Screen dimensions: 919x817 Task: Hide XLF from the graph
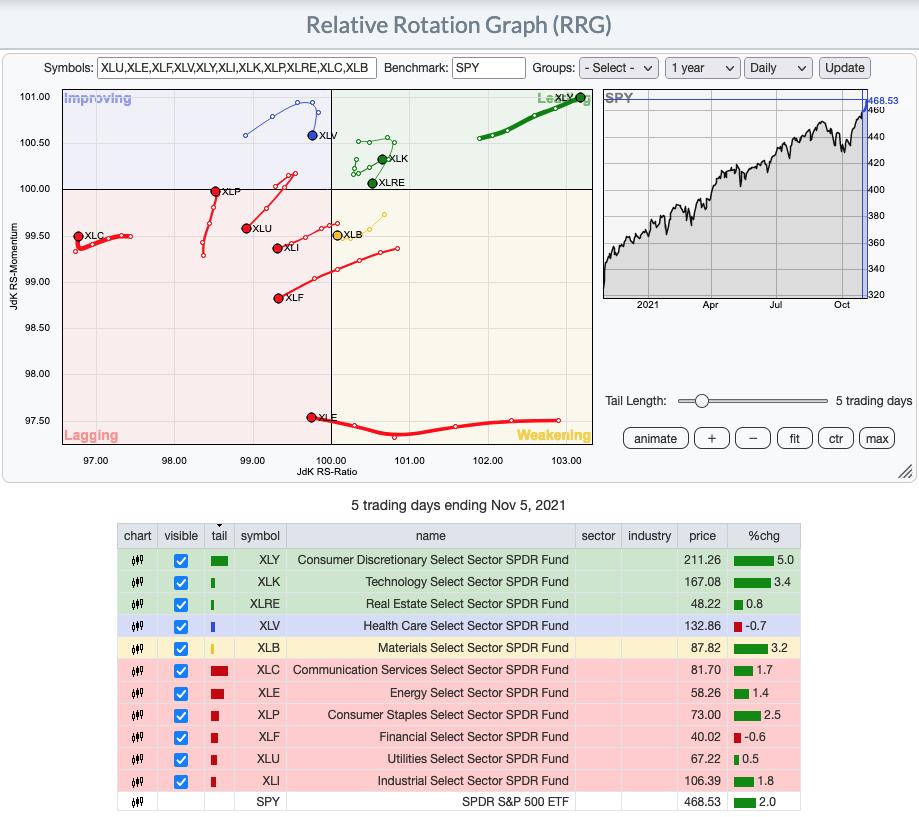click(x=181, y=737)
